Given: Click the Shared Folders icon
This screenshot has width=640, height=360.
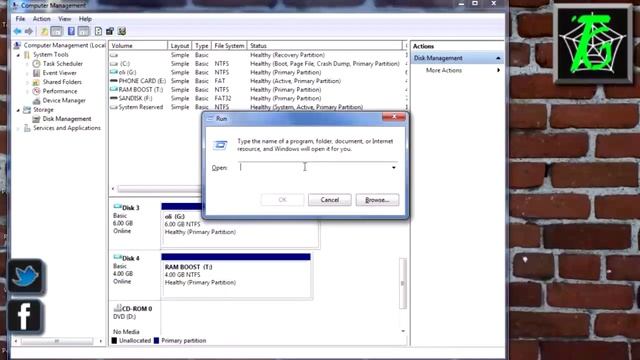Looking at the screenshot, I should point(36,82).
